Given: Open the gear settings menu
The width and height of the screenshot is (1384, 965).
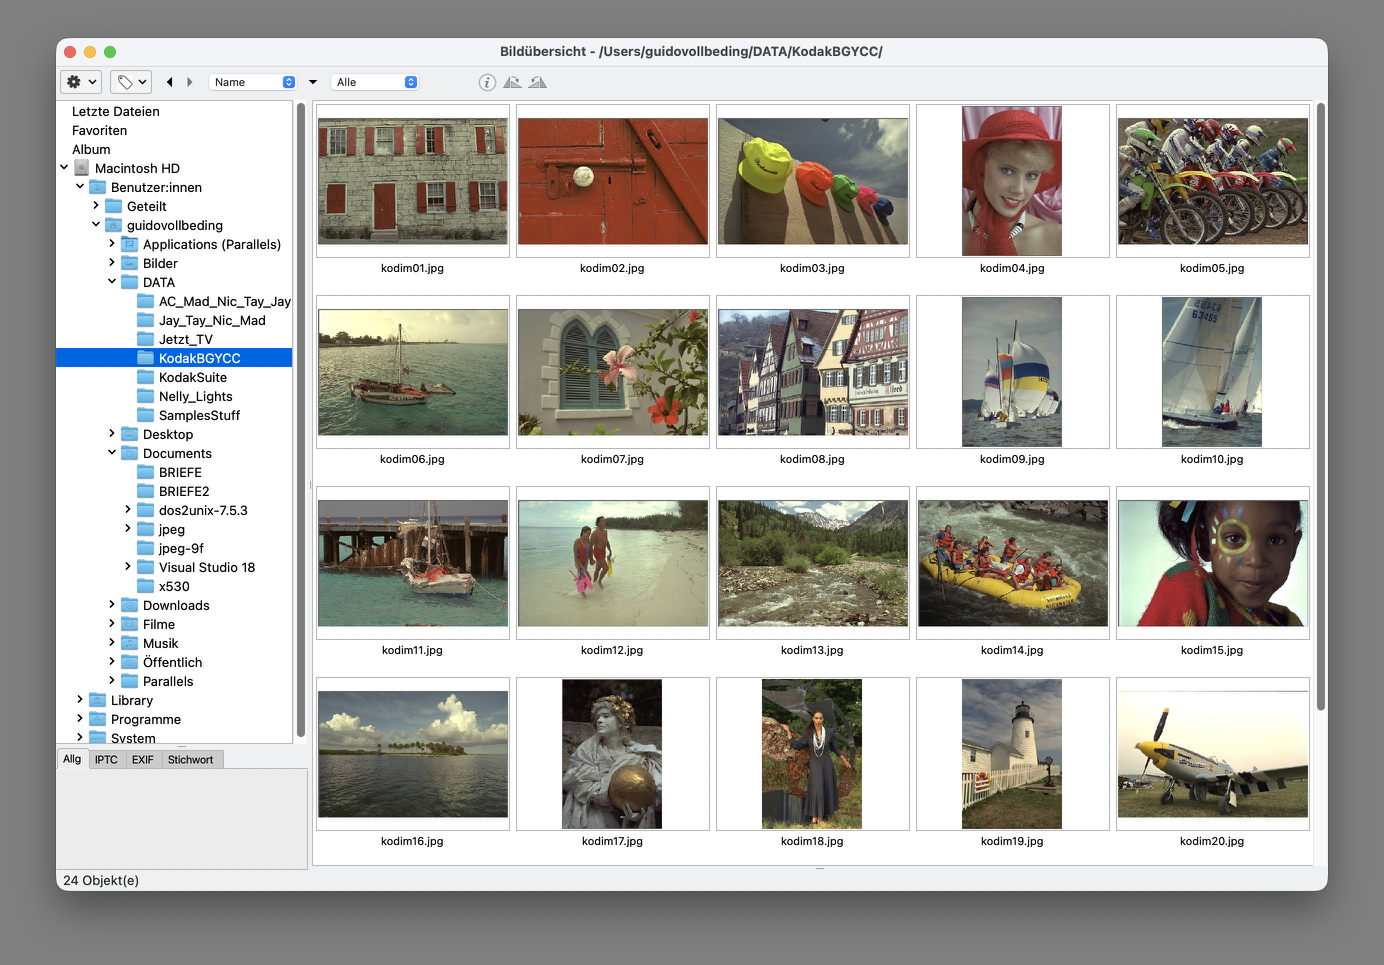Looking at the screenshot, I should click(81, 82).
